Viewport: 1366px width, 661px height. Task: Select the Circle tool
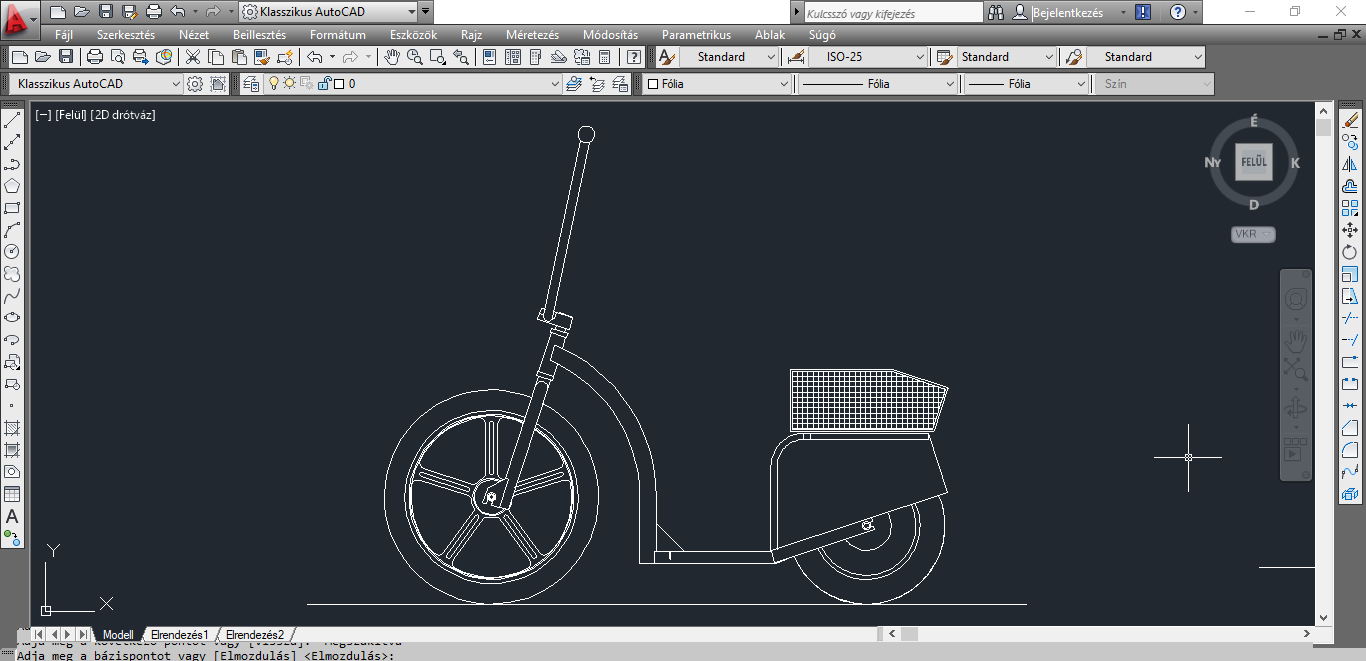pos(12,252)
